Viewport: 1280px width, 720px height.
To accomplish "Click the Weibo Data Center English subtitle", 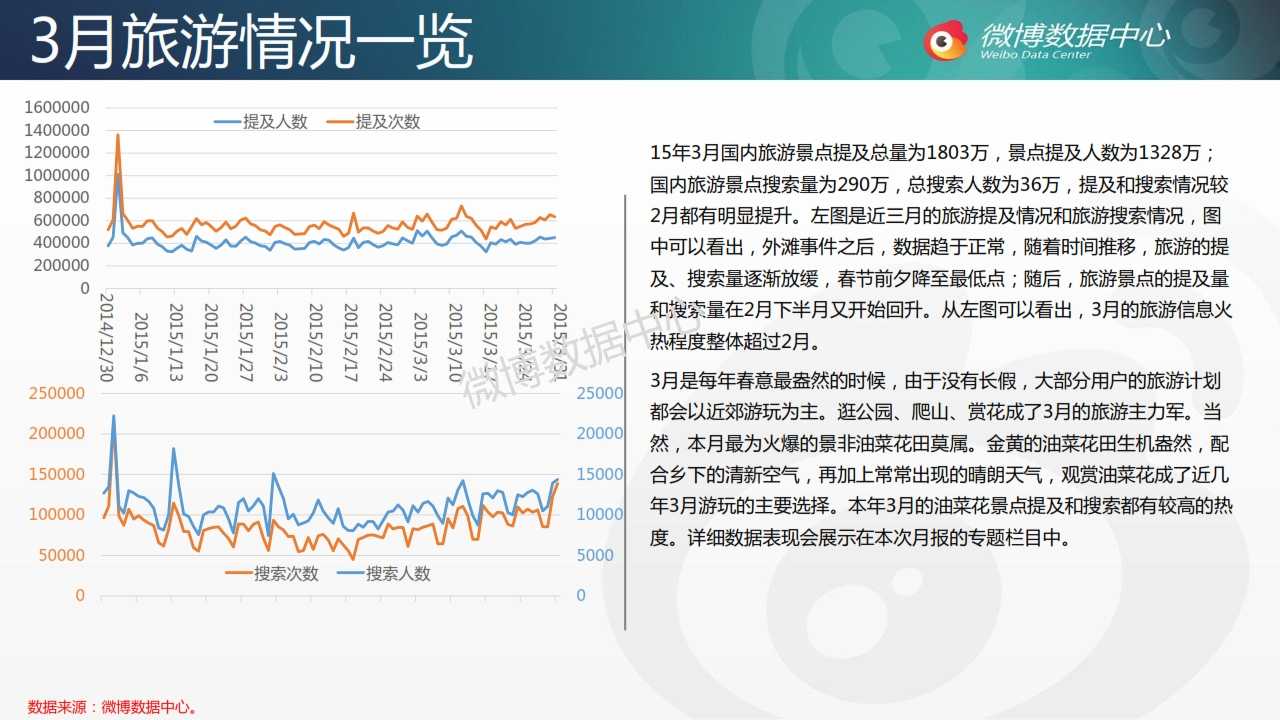I will click(x=1036, y=55).
